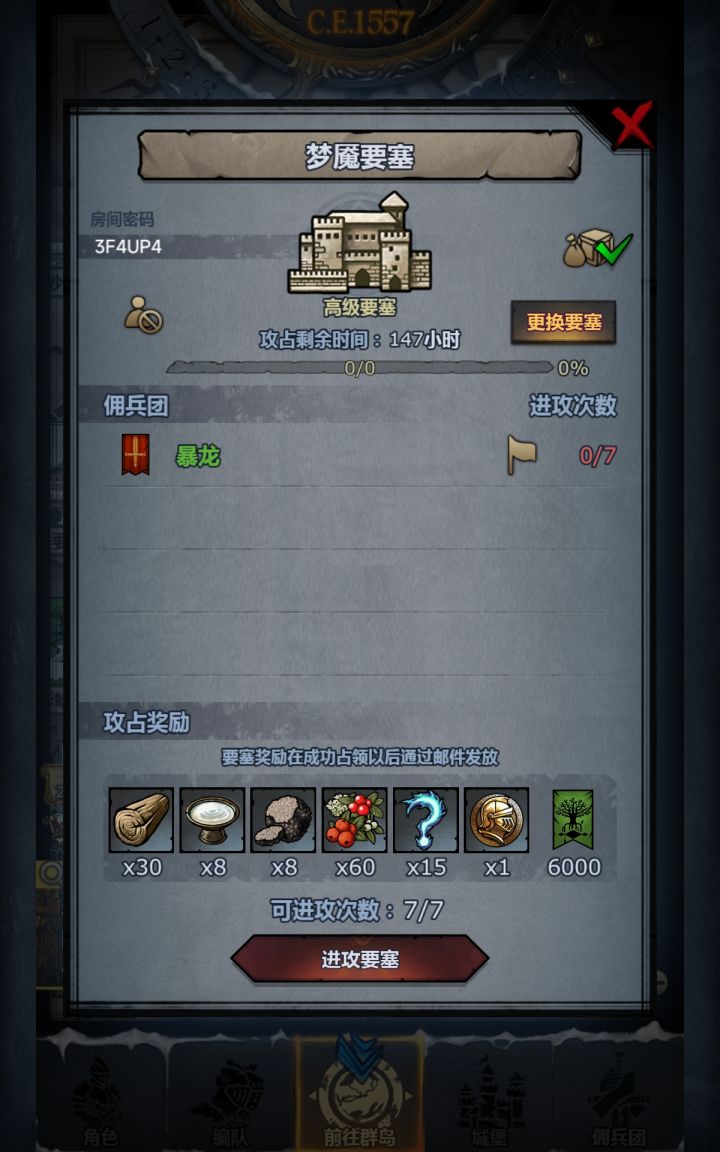
Task: Toggle the supply box checkmark icon
Action: point(597,248)
